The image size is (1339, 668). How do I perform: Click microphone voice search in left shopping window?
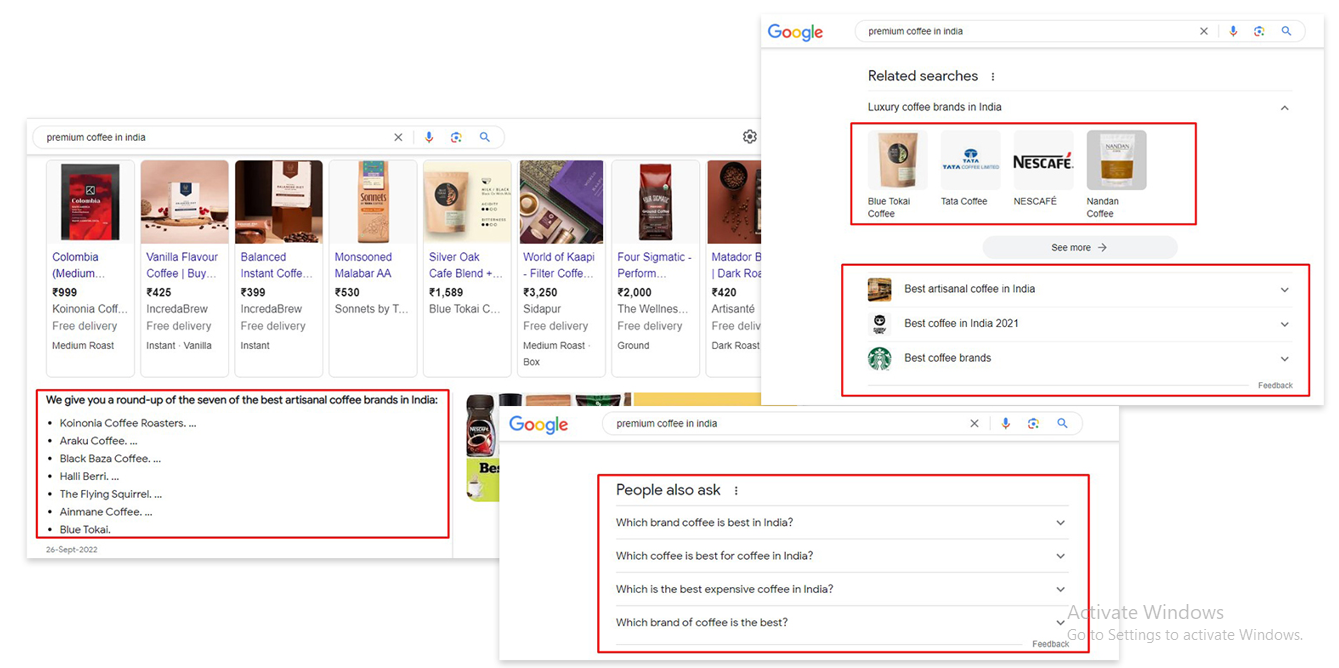pyautogui.click(x=429, y=137)
